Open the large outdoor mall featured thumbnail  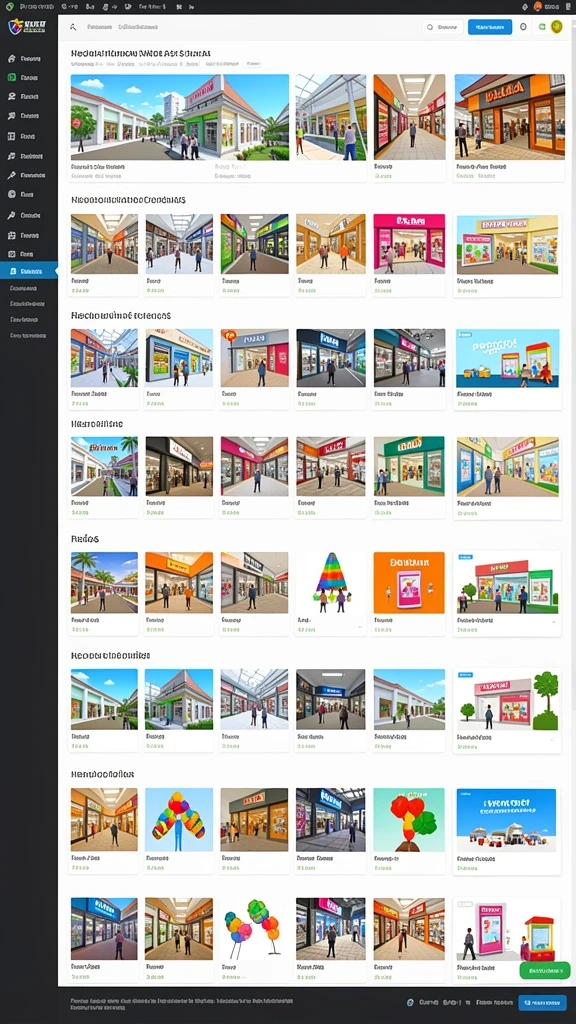tap(180, 117)
